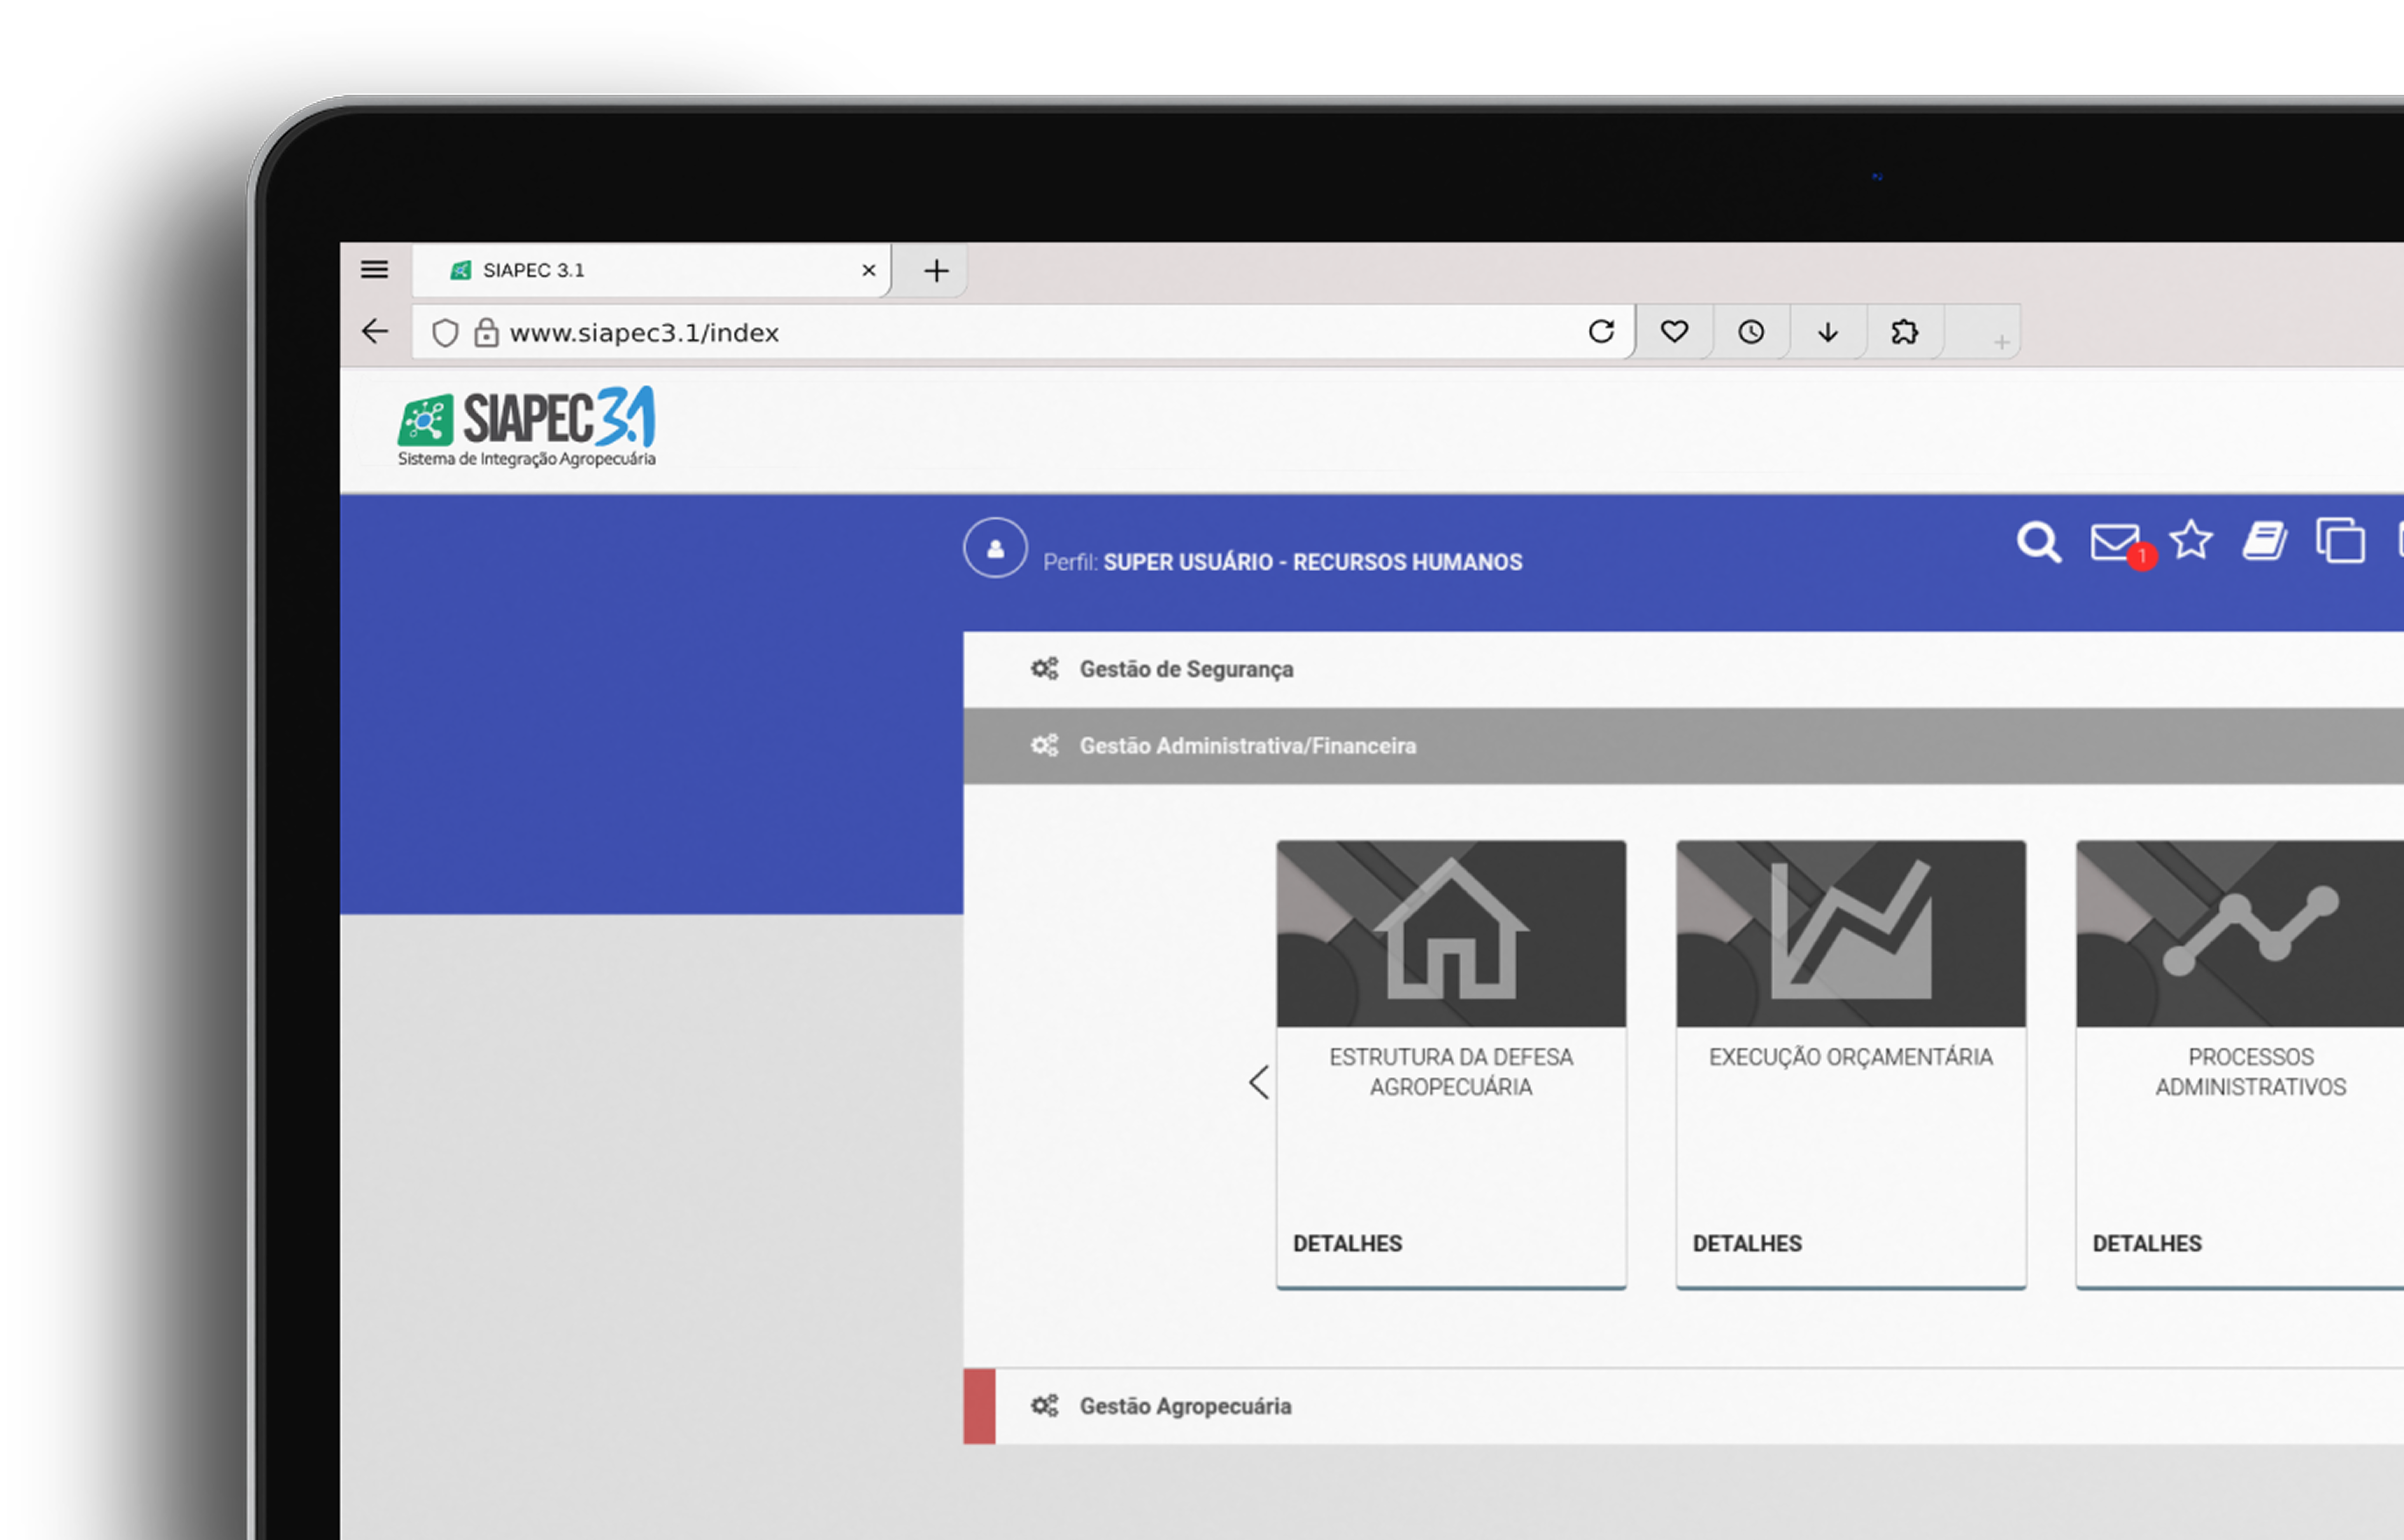Expand Gestão Agropecuária section
The width and height of the screenshot is (2404, 1540).
click(x=1683, y=1406)
